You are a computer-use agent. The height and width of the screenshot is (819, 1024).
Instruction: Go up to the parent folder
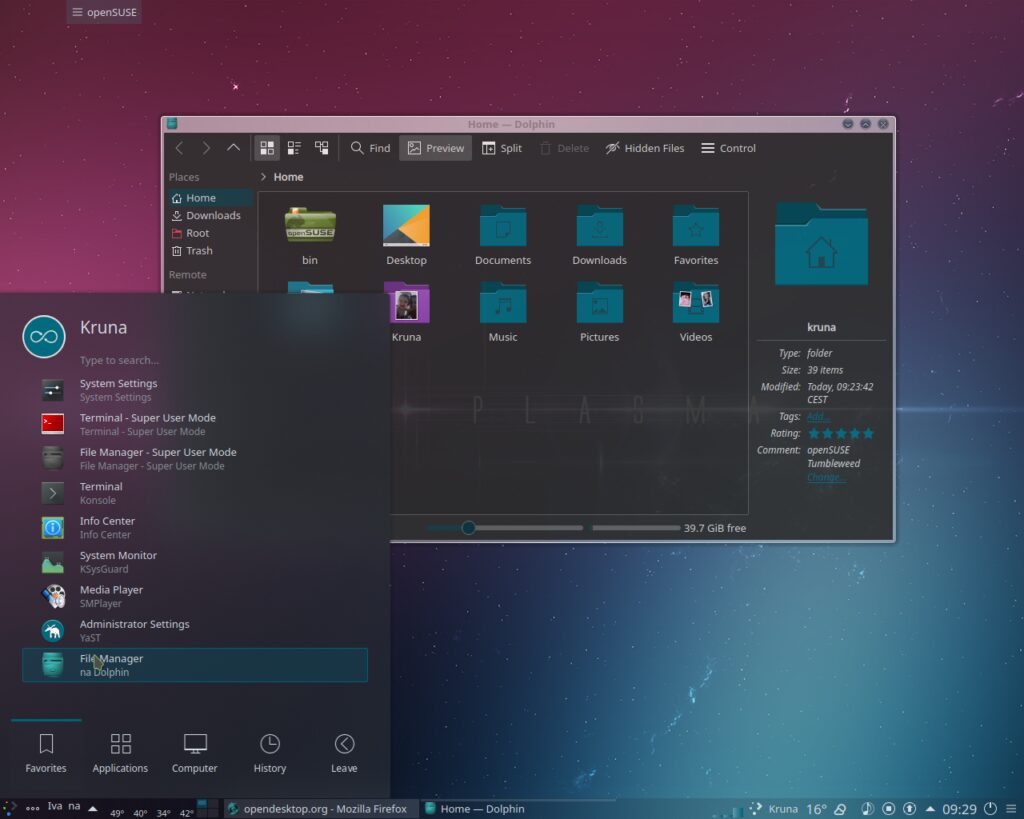pos(233,148)
